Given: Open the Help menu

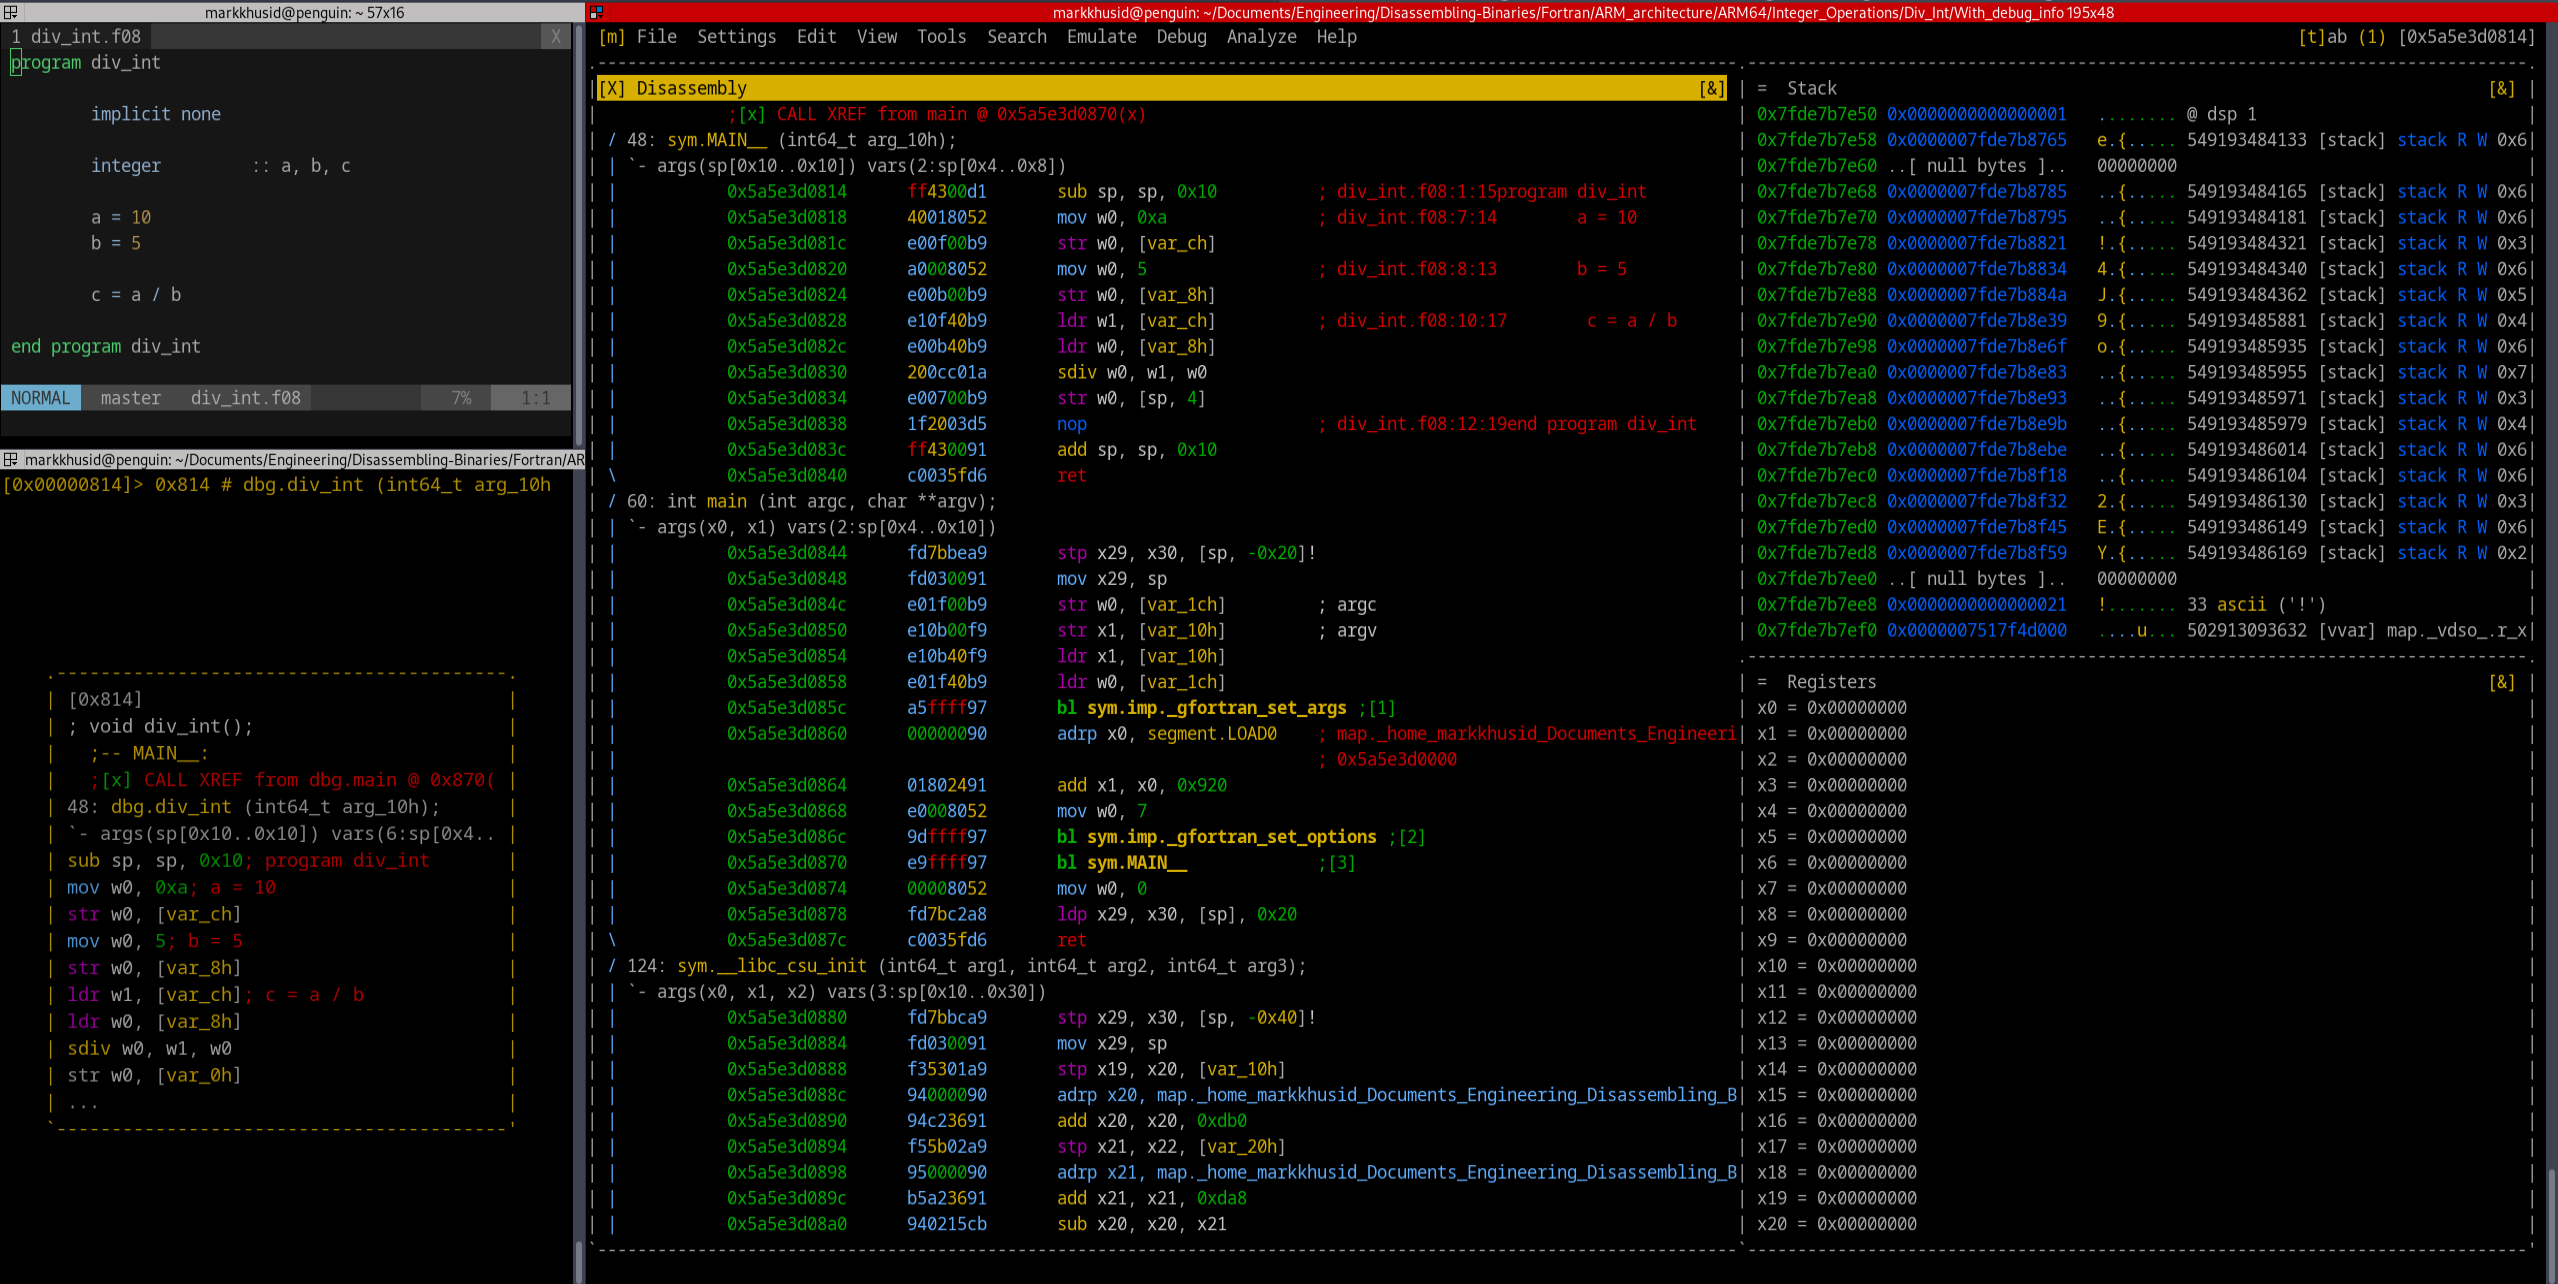Looking at the screenshot, I should 1336,37.
